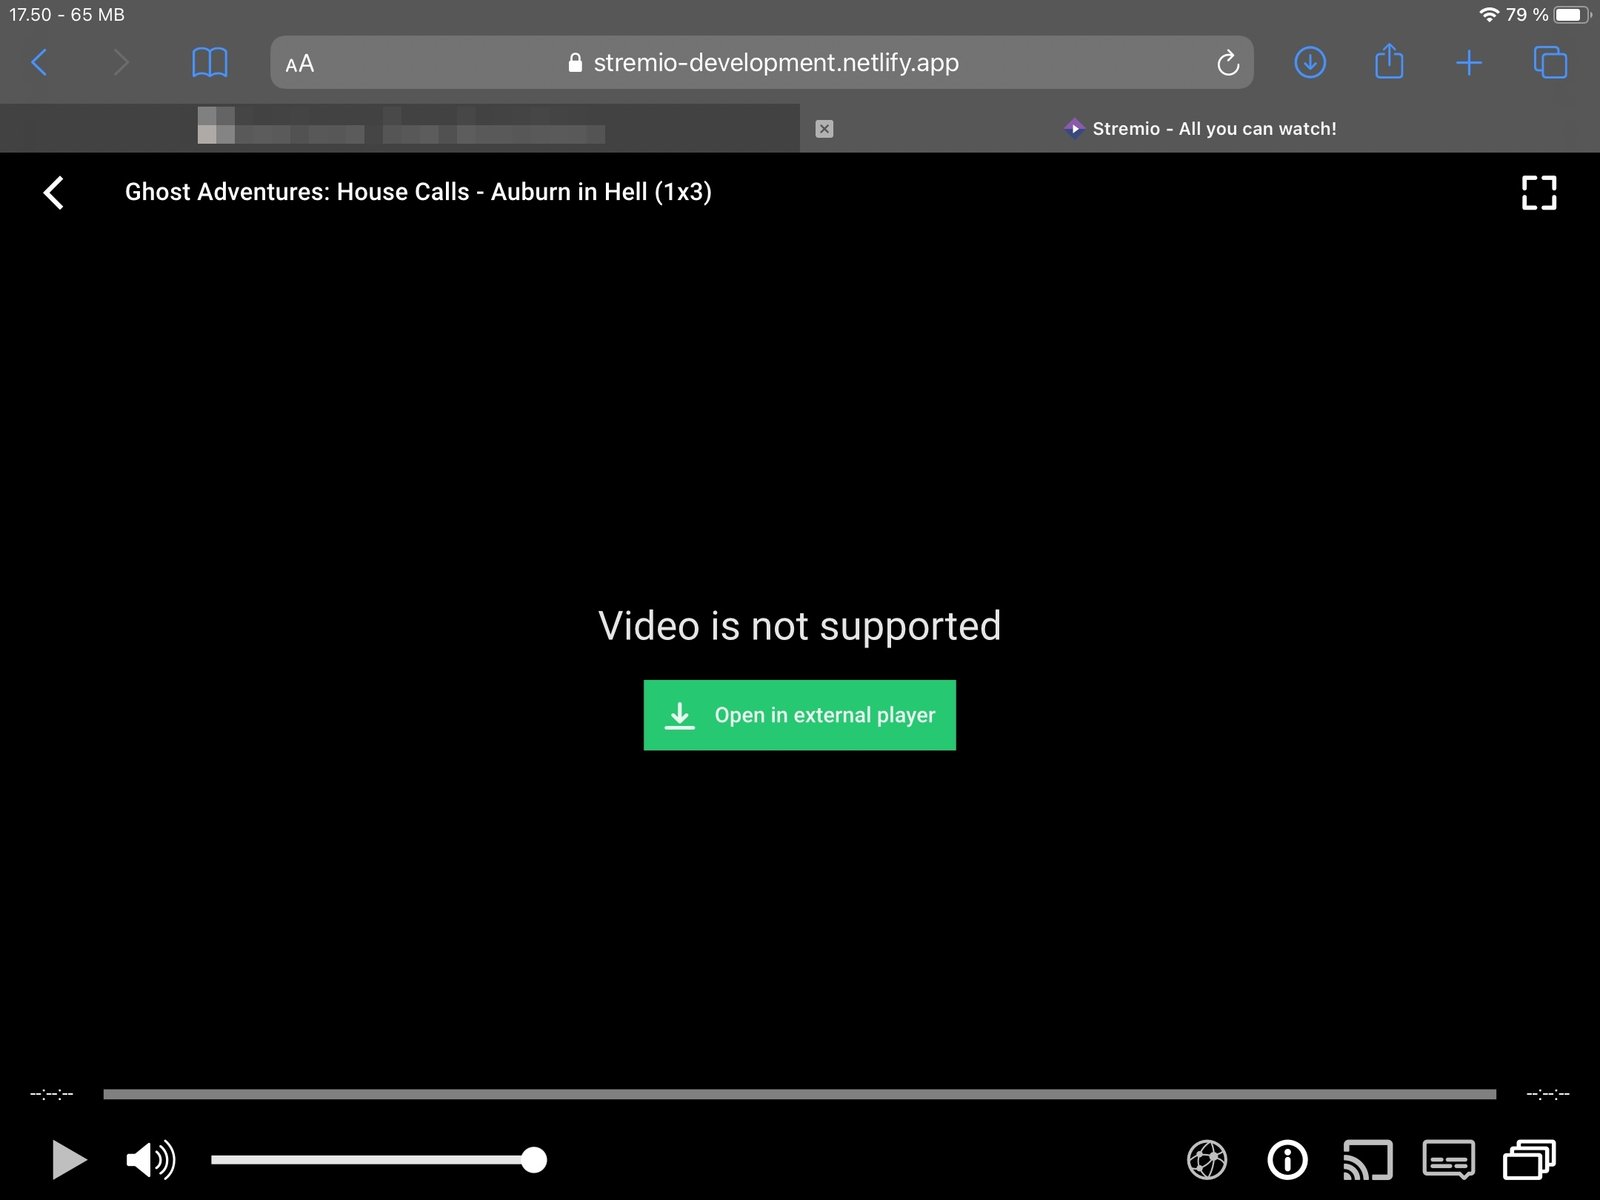Click the video seek progress bar
The image size is (1600, 1200).
[800, 1092]
